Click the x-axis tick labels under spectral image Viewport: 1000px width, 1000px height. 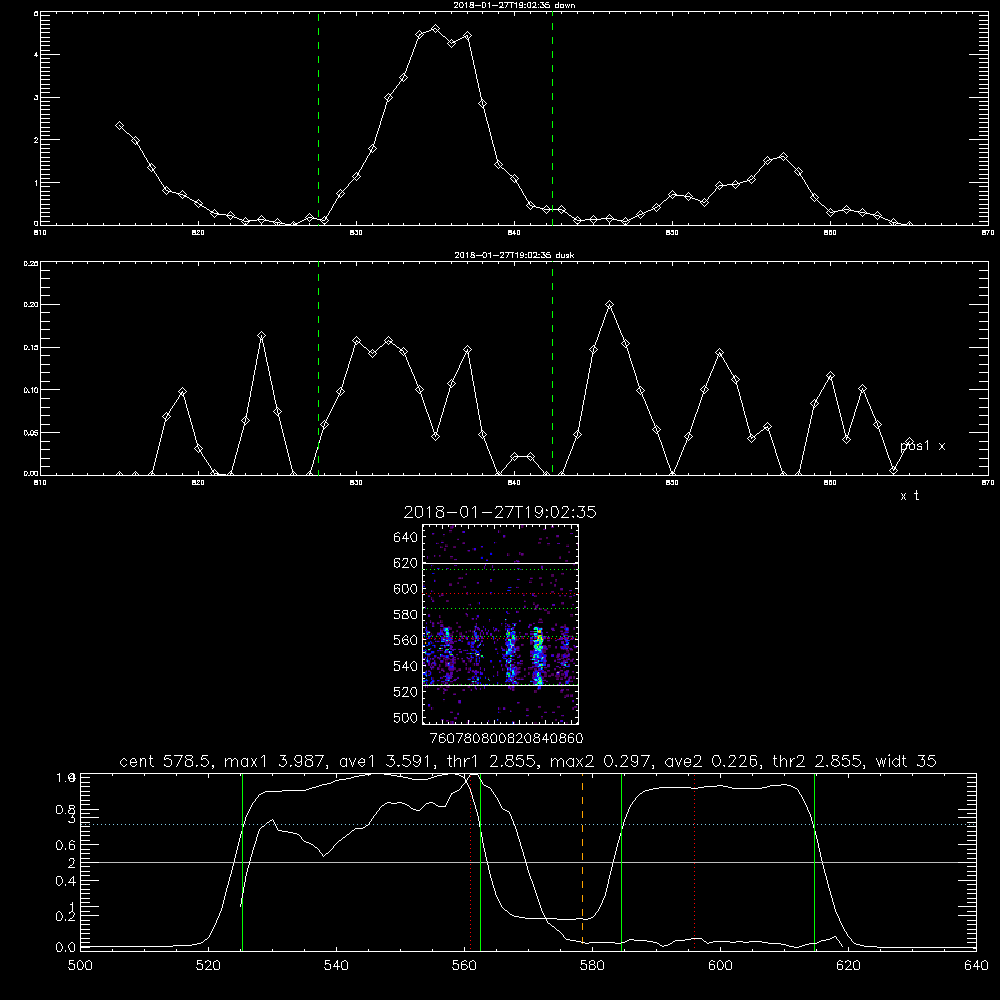tap(506, 738)
